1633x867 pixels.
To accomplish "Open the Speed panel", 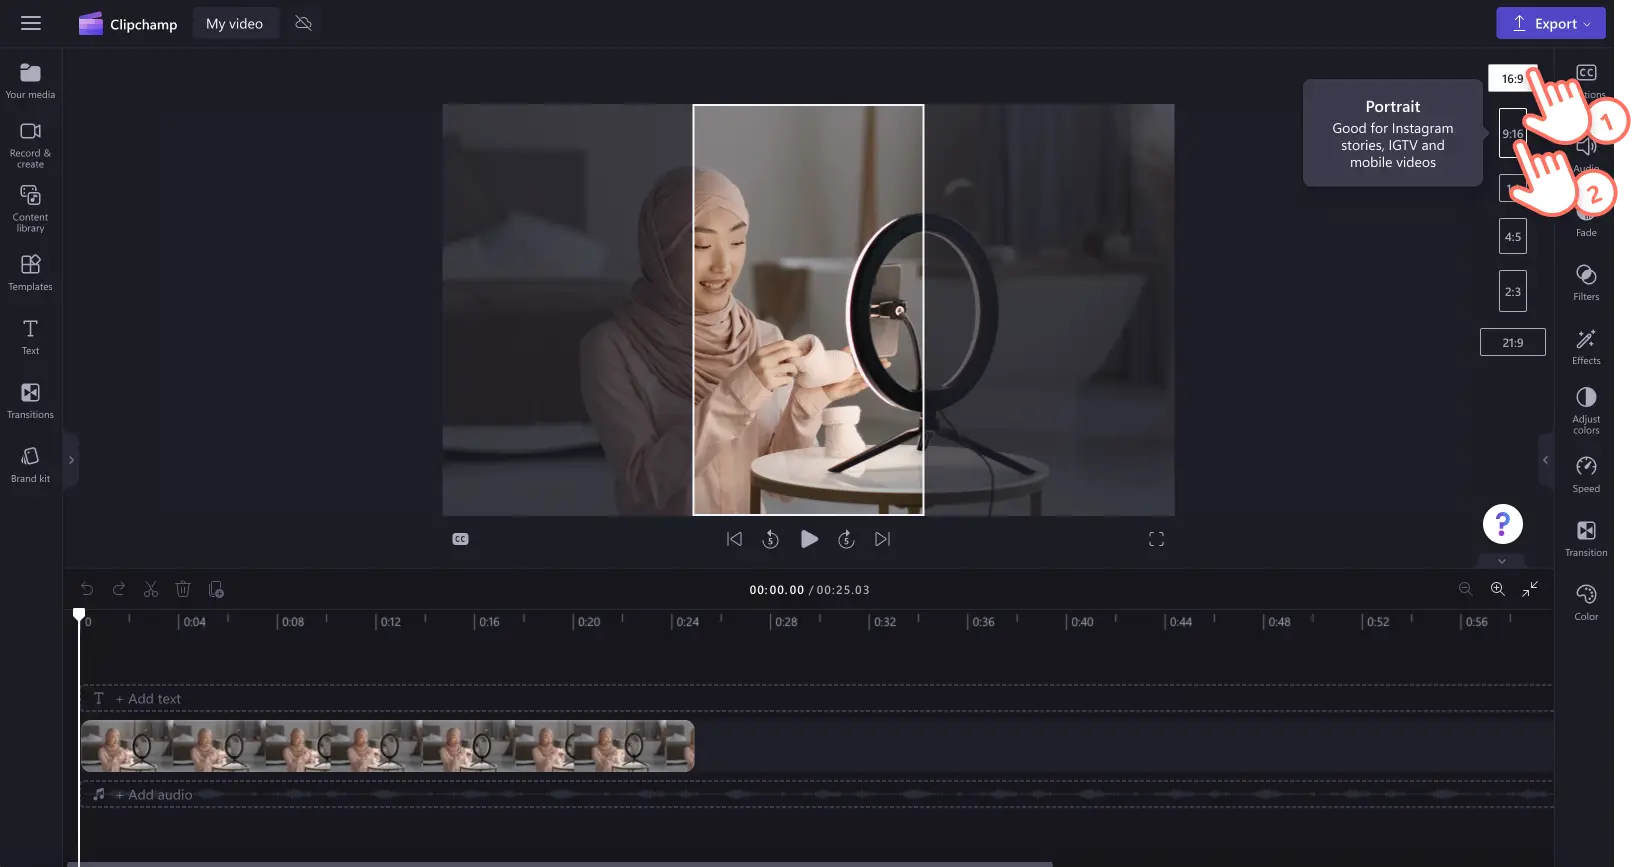I will pyautogui.click(x=1587, y=475).
